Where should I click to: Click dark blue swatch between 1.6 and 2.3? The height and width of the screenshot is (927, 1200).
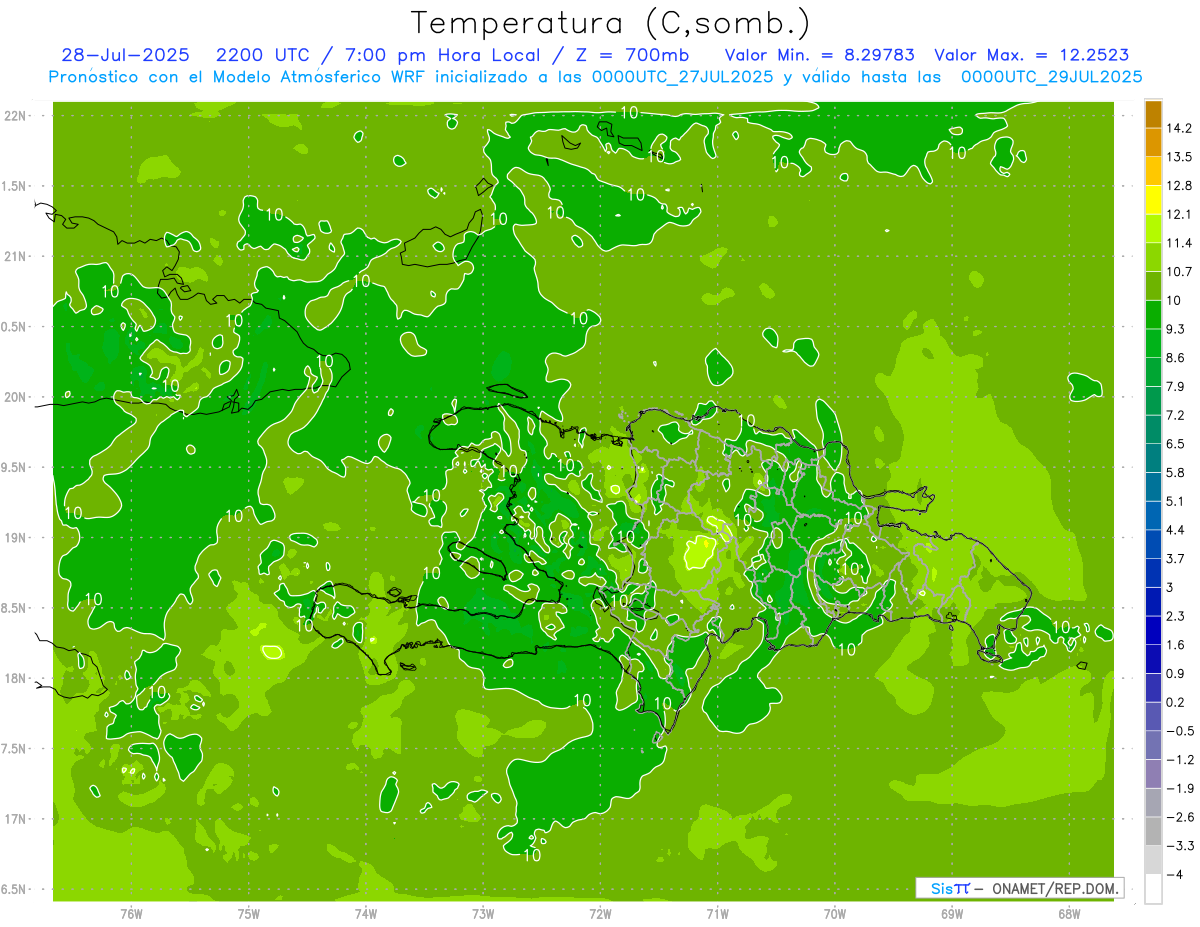click(x=1153, y=630)
